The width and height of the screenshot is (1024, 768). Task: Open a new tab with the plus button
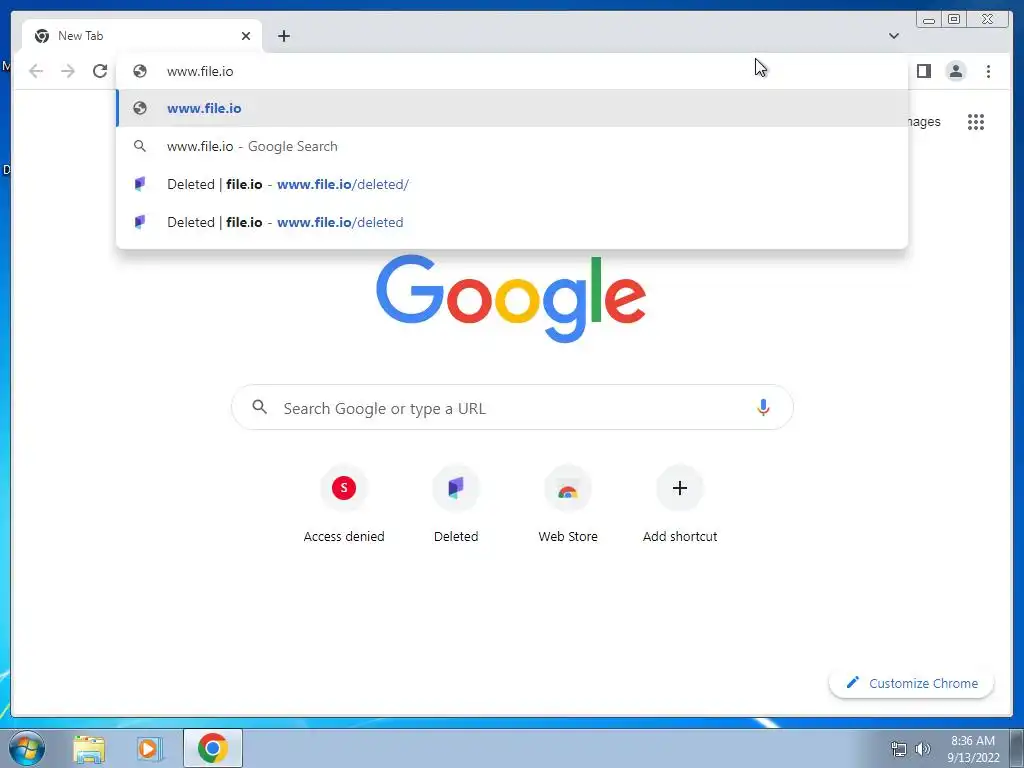tap(283, 36)
